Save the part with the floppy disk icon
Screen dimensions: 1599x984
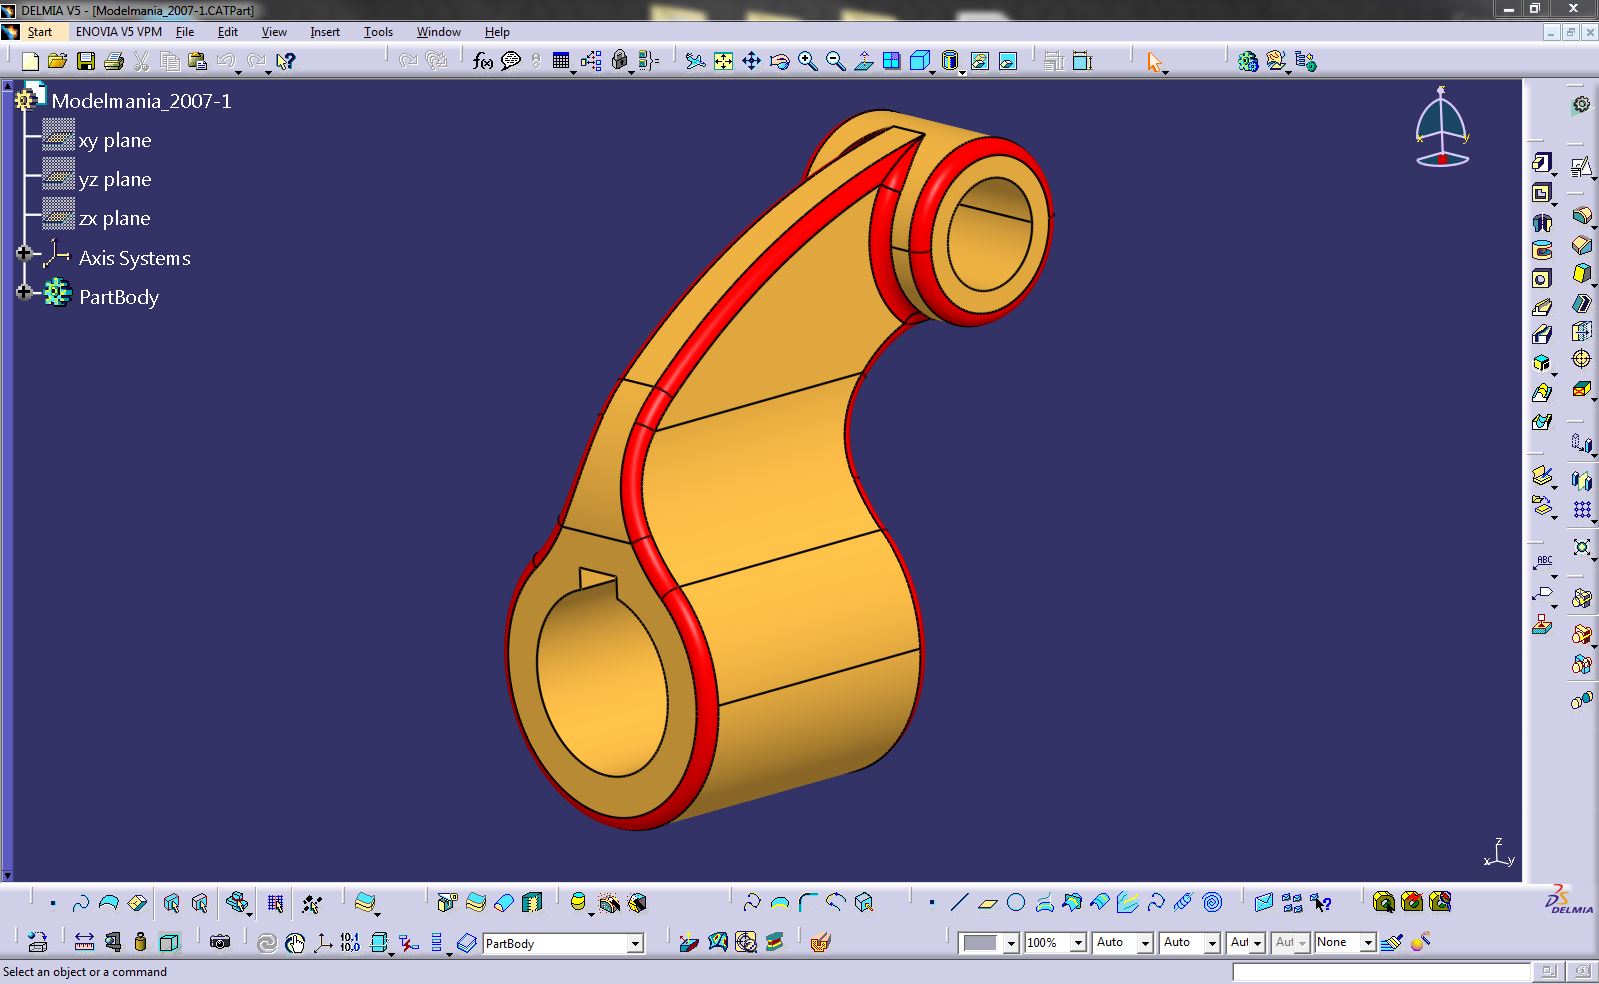coord(86,62)
